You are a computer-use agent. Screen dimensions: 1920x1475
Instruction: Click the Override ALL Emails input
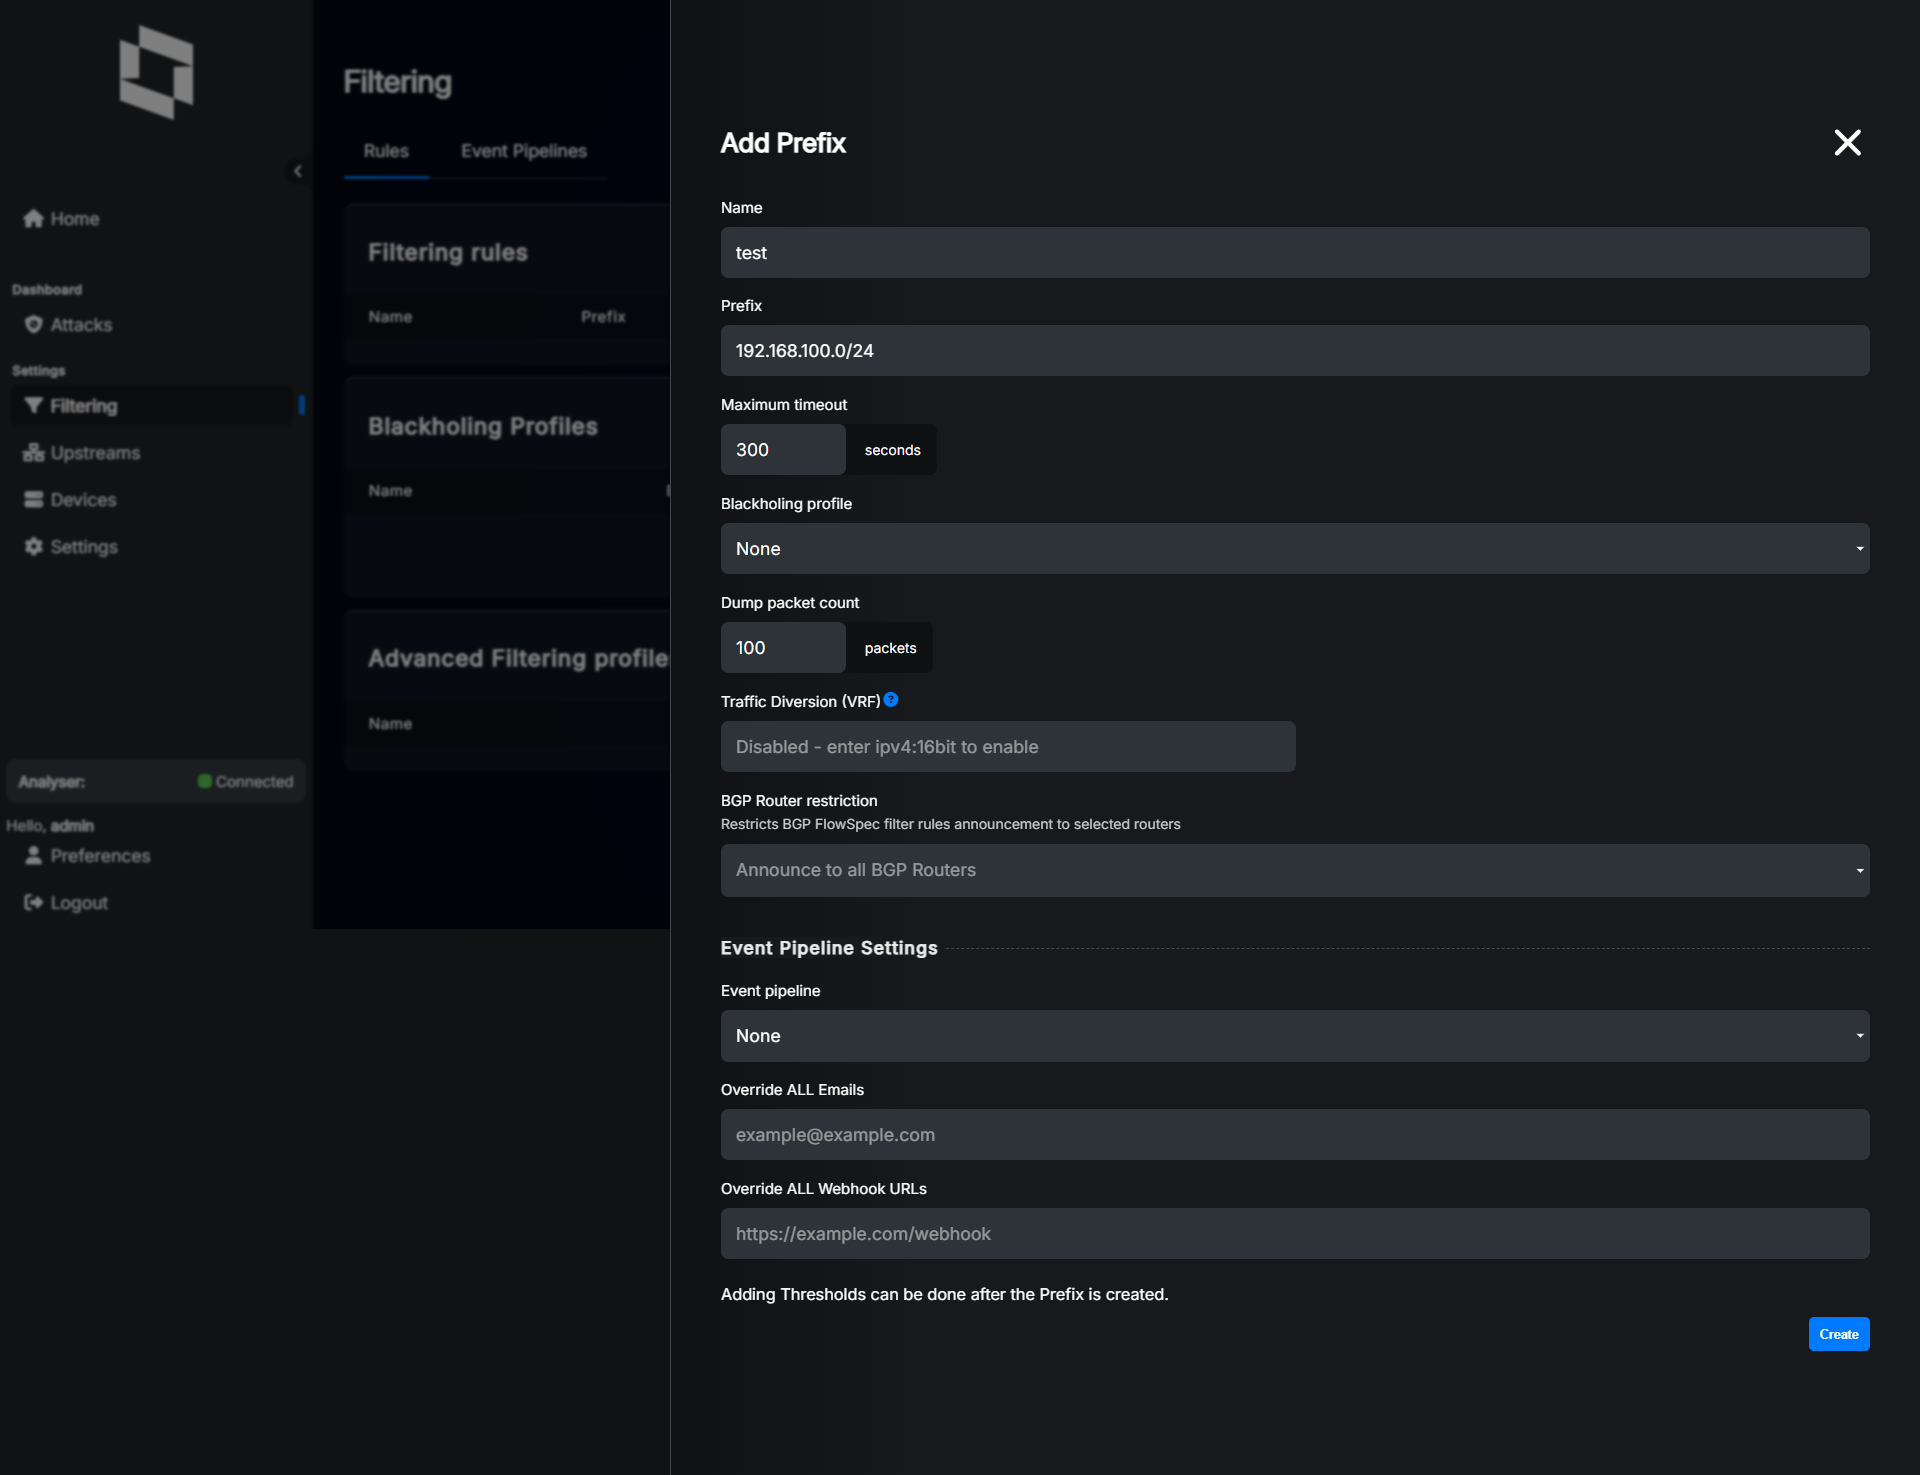pyautogui.click(x=1294, y=1135)
